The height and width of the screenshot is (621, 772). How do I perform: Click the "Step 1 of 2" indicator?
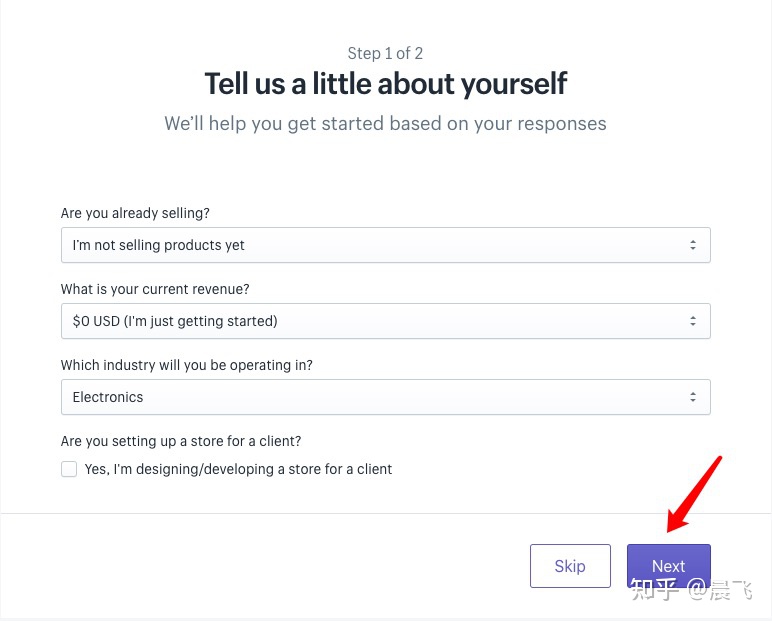tap(385, 53)
